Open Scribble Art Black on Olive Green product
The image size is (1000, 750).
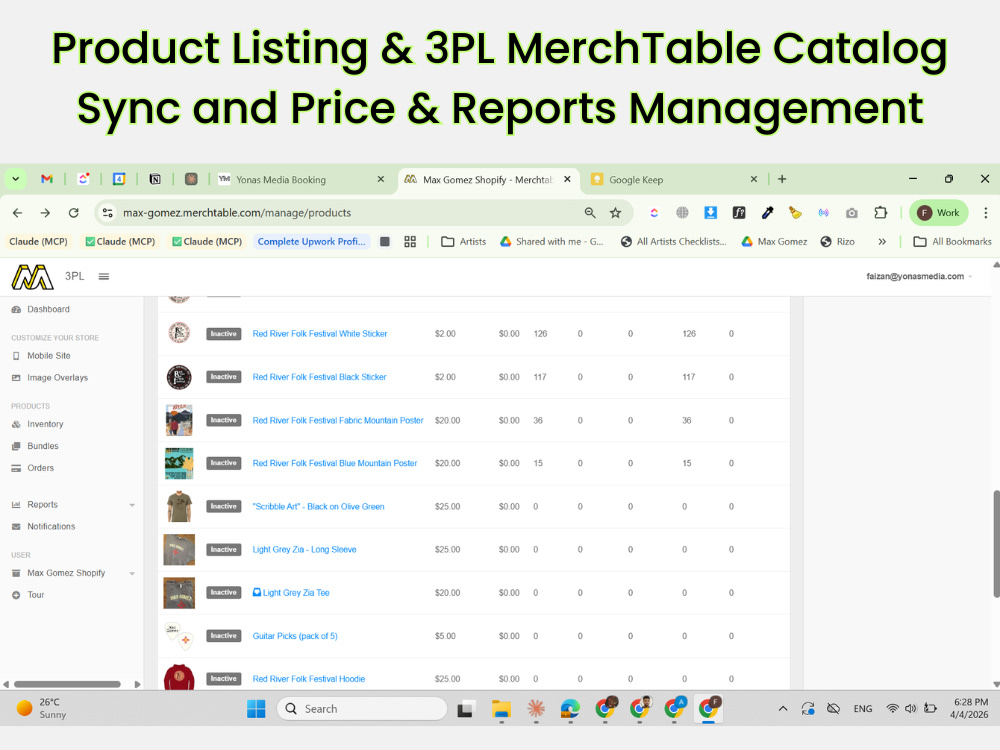(x=318, y=506)
